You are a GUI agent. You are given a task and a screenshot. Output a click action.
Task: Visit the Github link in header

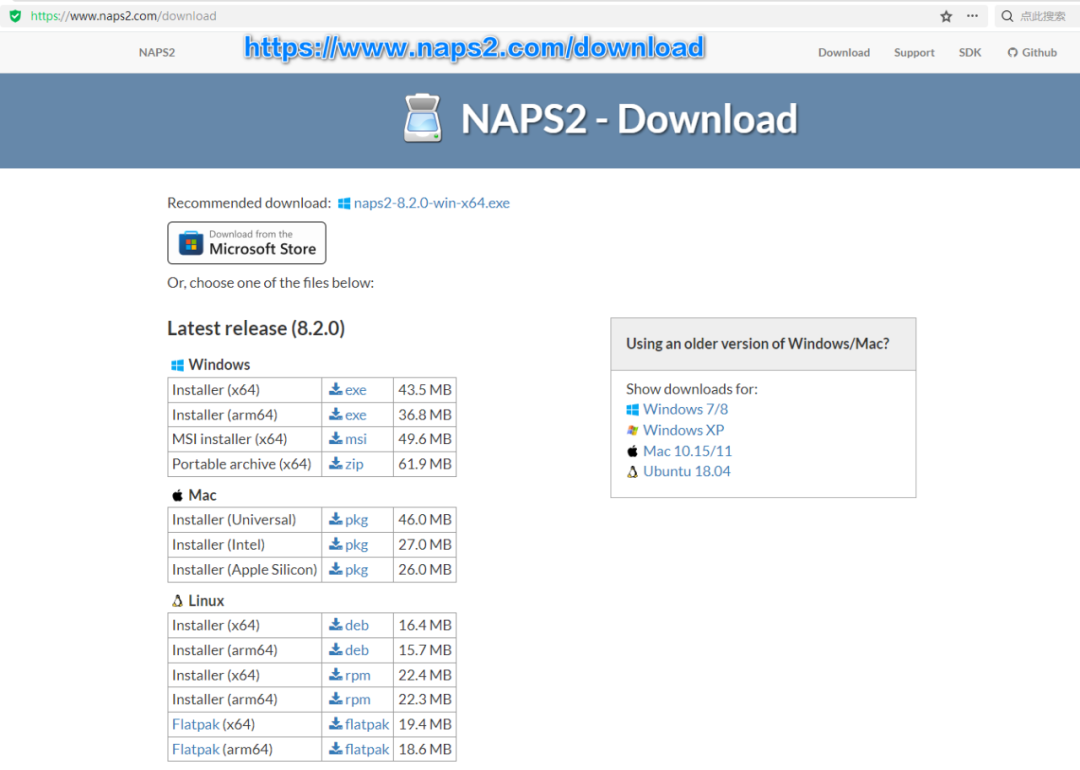click(x=1032, y=52)
